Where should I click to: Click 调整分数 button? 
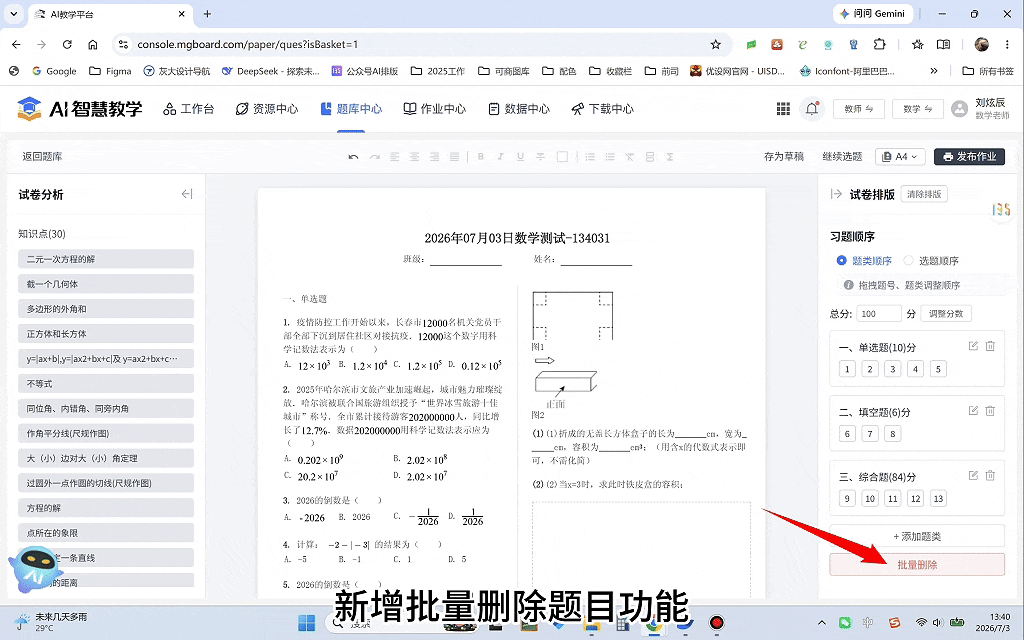click(946, 313)
